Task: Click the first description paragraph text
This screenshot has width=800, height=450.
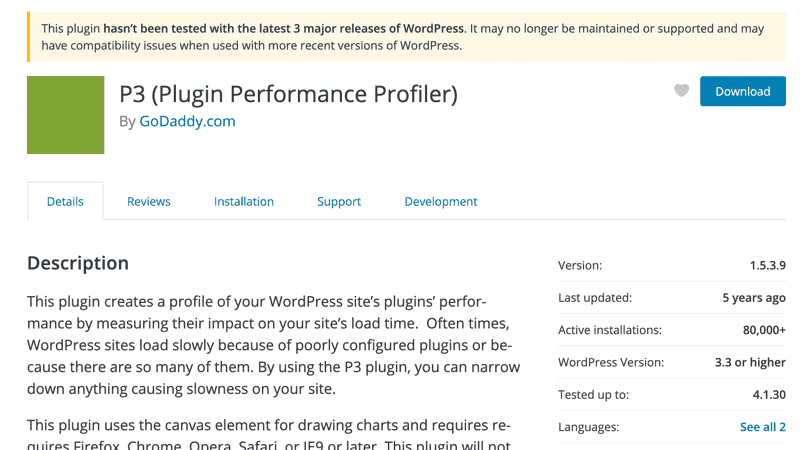Action: click(273, 345)
